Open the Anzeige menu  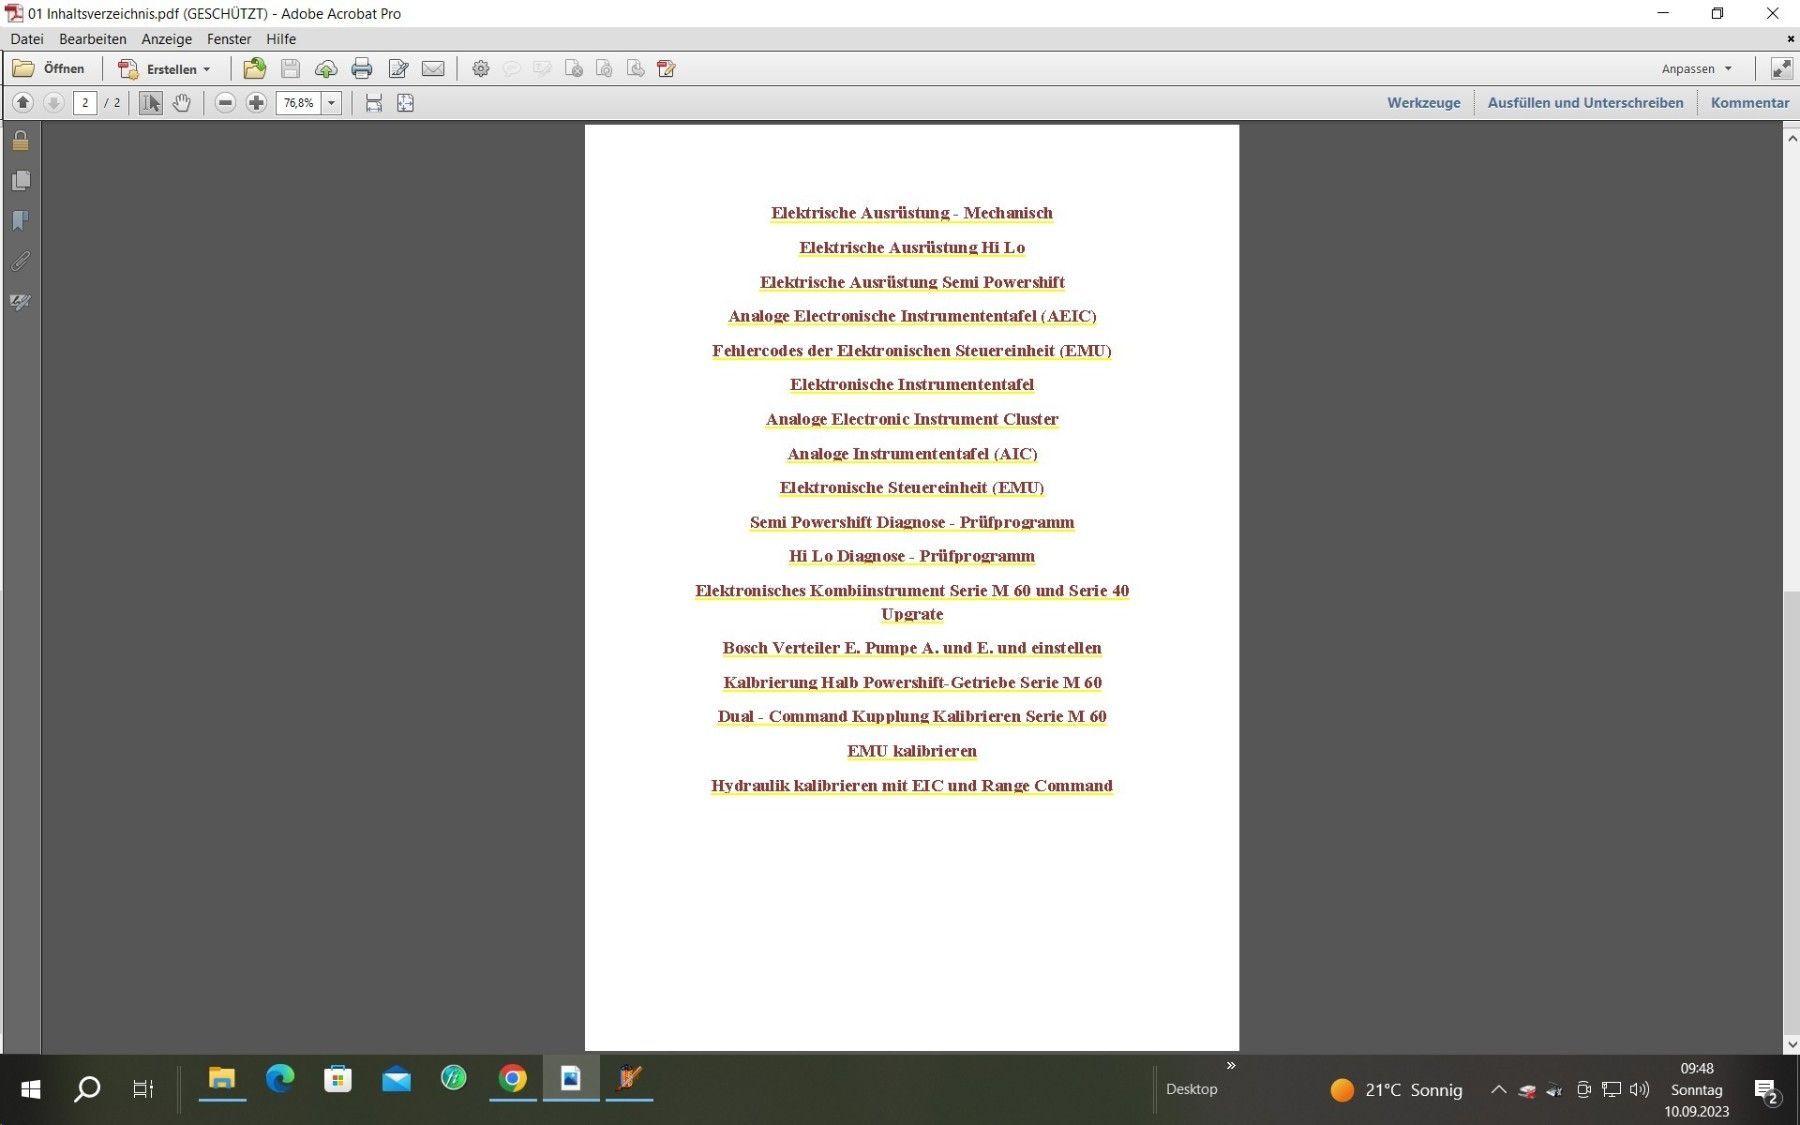pyautogui.click(x=166, y=39)
